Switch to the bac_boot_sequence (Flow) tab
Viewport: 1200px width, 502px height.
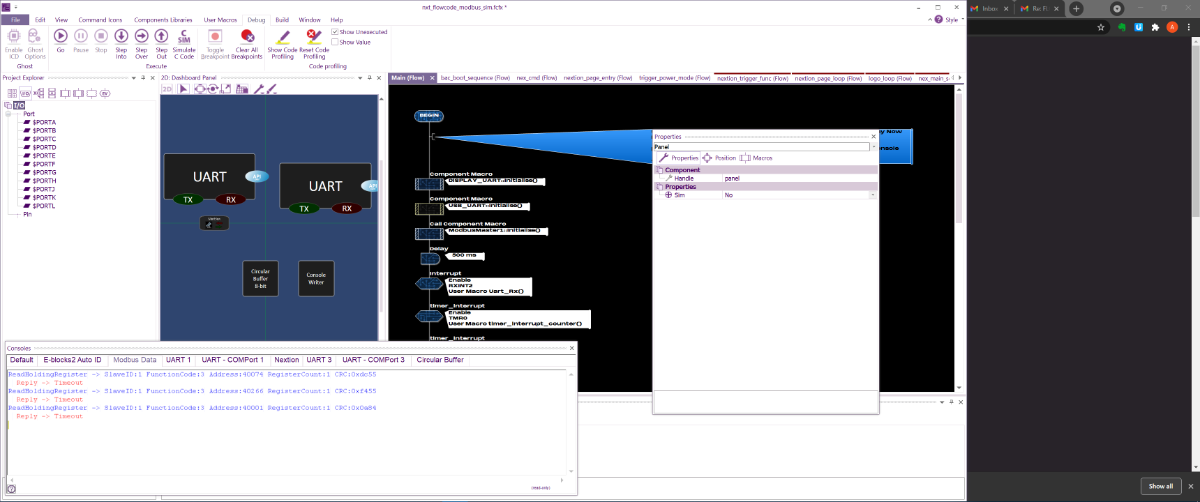(x=475, y=77)
